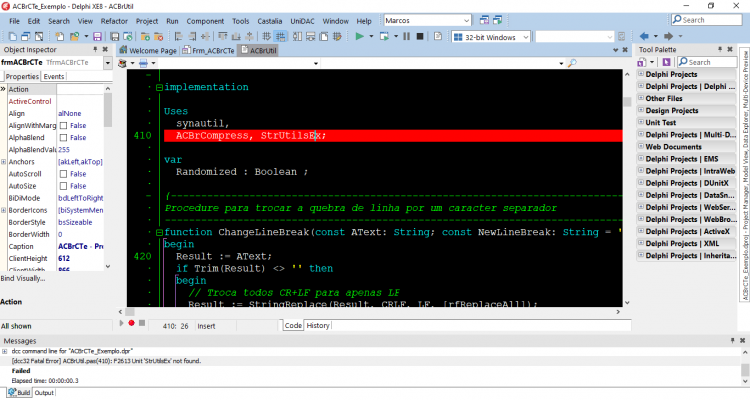
Task: Click the Add file to project icon
Action: (145, 36)
